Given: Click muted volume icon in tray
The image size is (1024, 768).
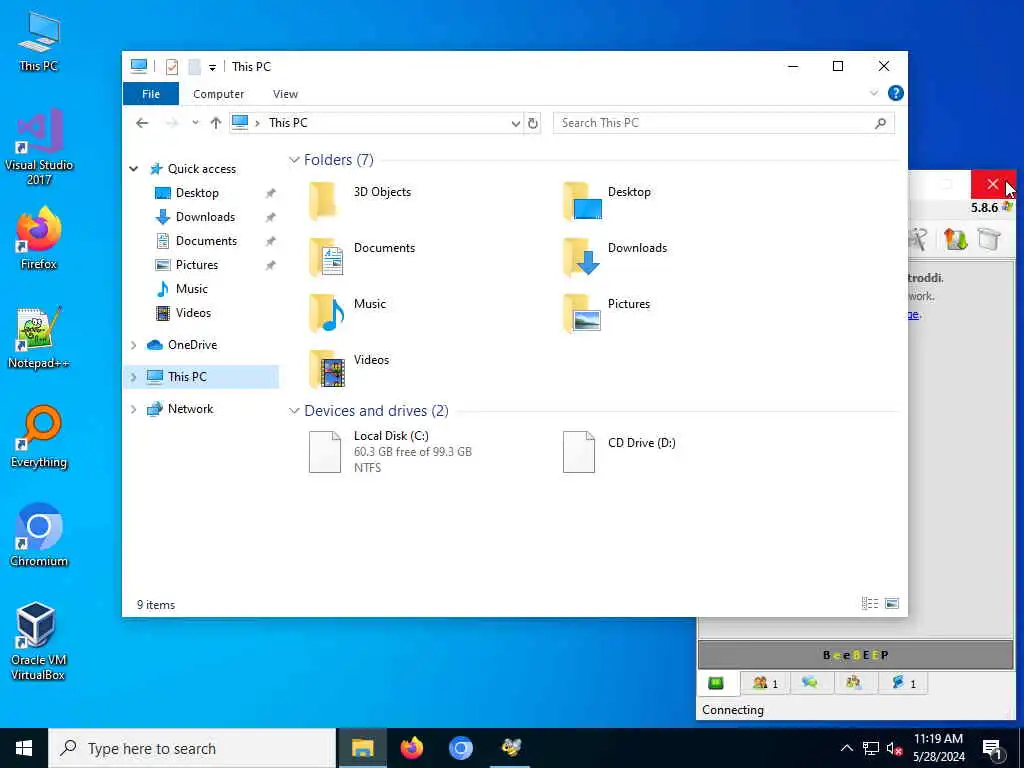Looking at the screenshot, I should 894,748.
